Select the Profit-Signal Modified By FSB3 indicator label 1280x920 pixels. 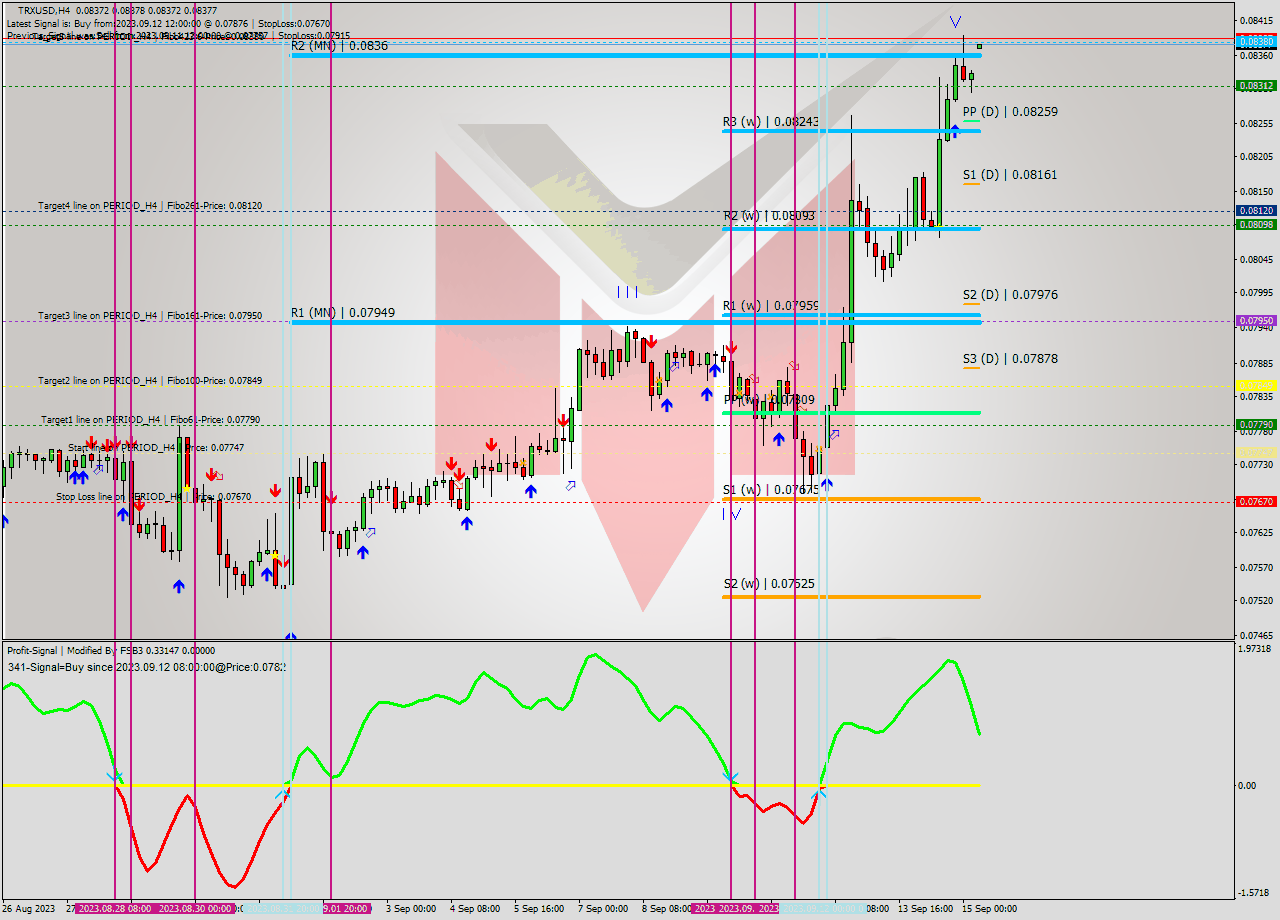[111, 651]
